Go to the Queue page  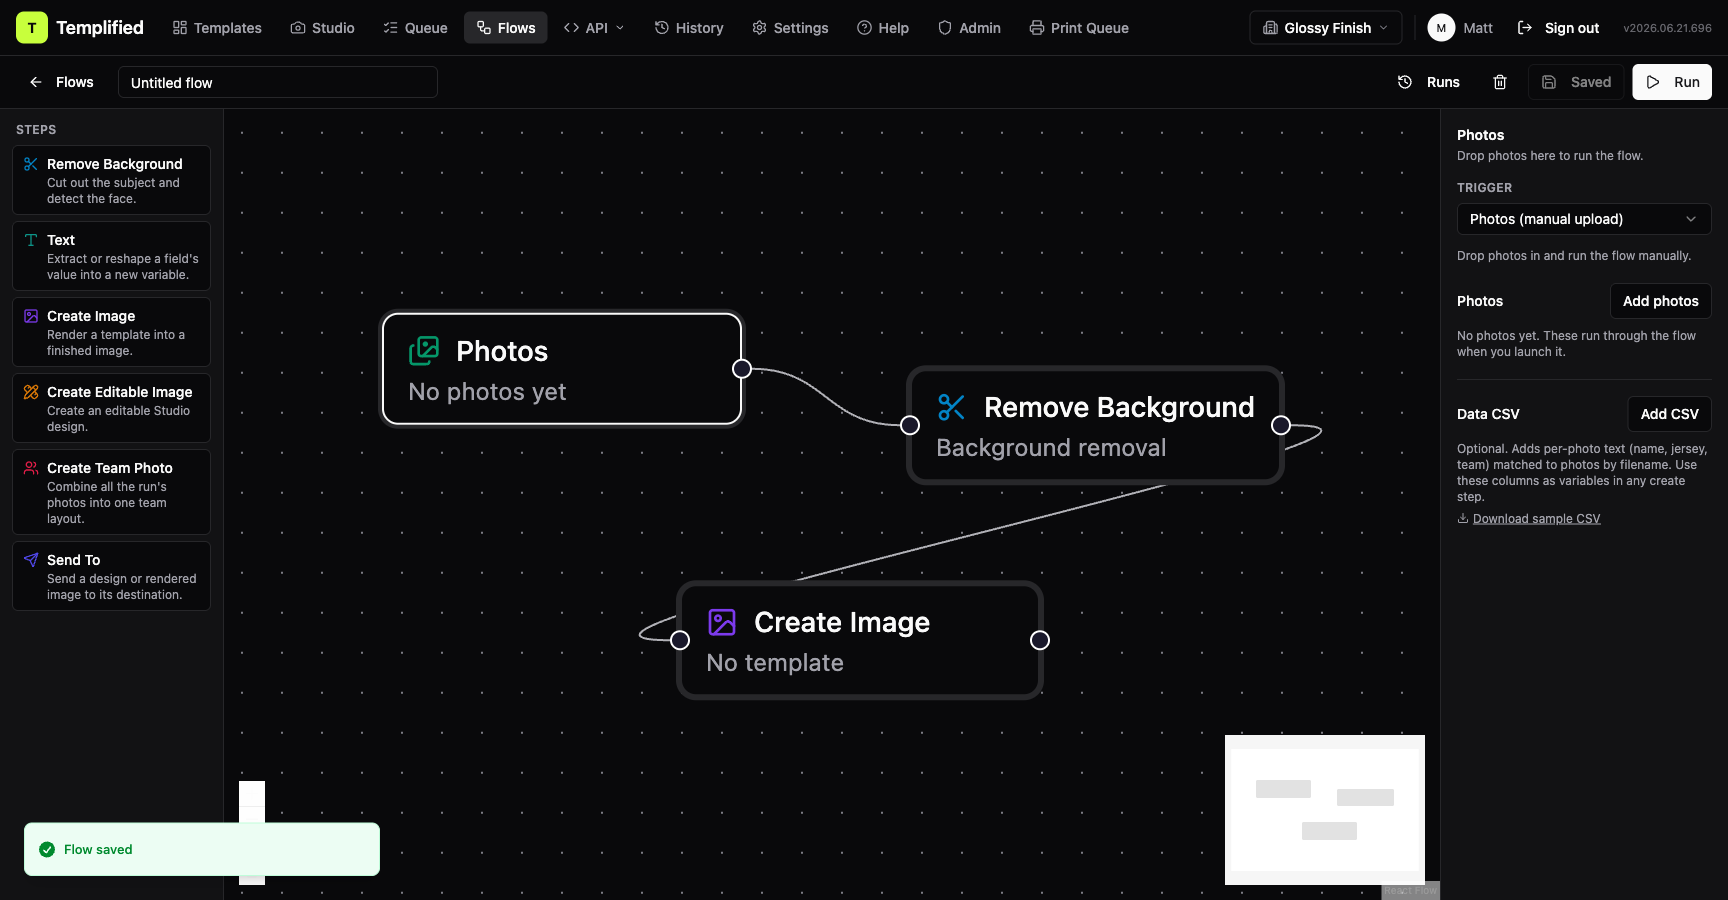tap(415, 28)
